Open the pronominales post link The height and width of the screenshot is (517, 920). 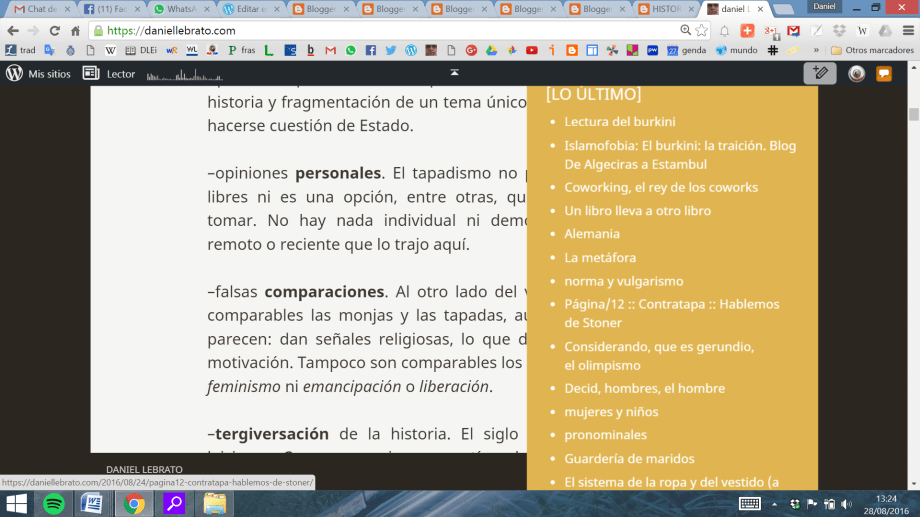(x=606, y=435)
